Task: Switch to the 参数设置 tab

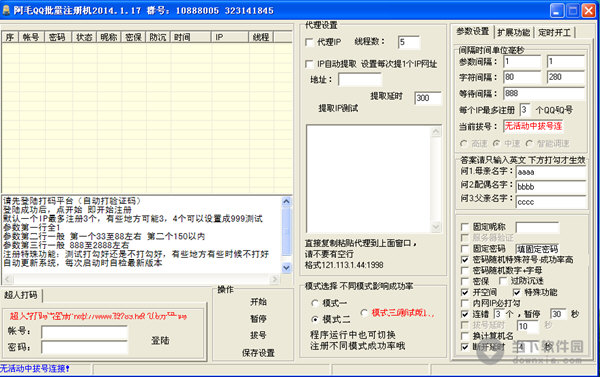Action: point(473,31)
